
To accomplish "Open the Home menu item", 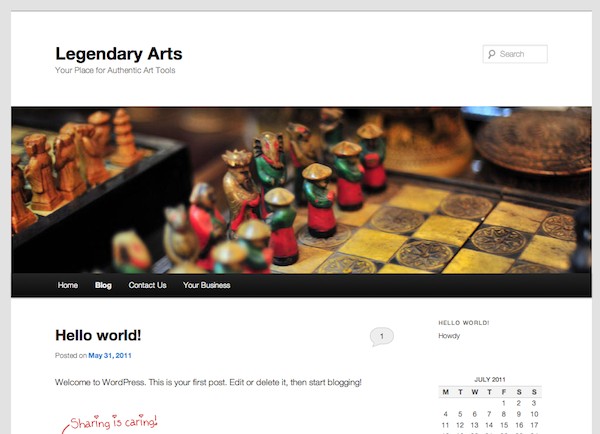I will click(68, 285).
